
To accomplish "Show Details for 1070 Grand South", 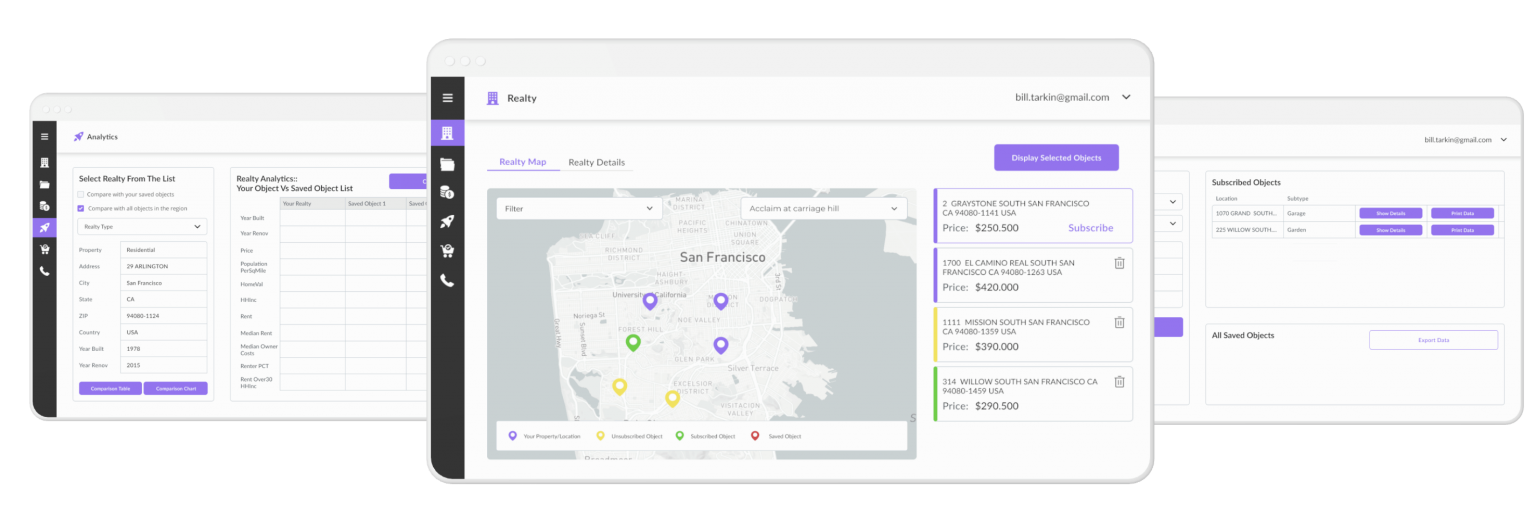I will (x=1391, y=213).
